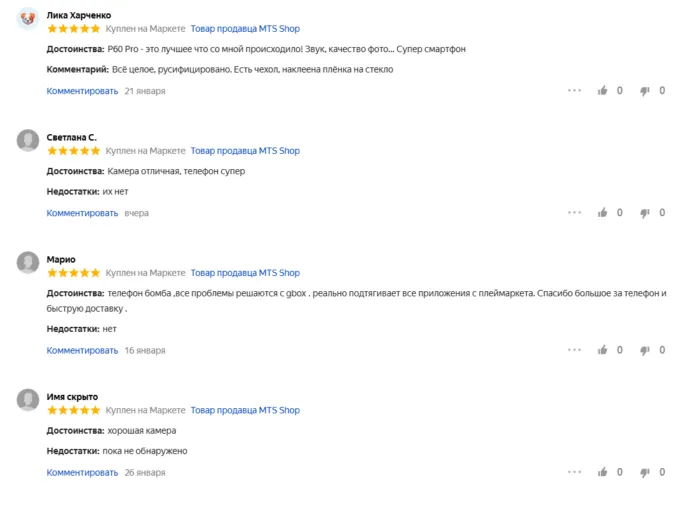Open more options on Лика Харченко's review
Image resolution: width=680 pixels, height=510 pixels.
click(574, 91)
